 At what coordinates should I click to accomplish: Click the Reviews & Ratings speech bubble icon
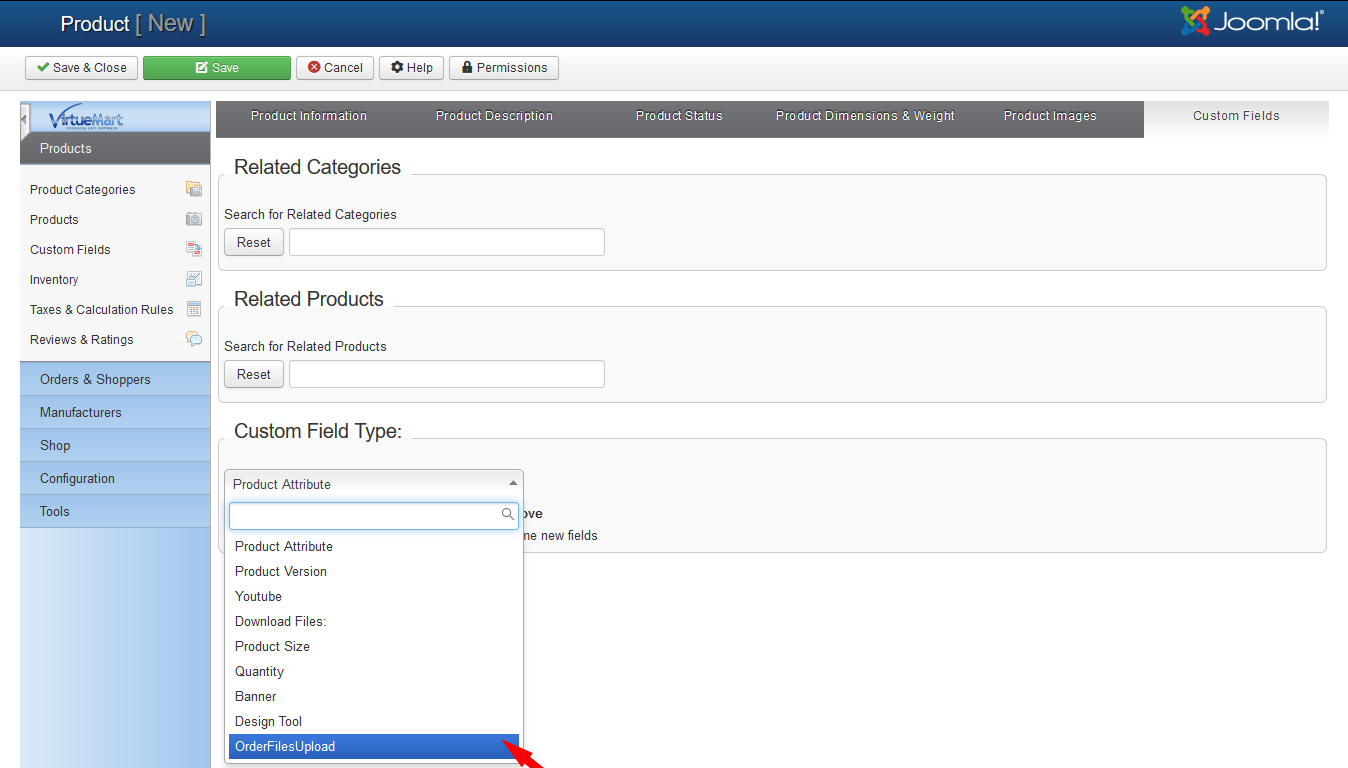point(194,339)
